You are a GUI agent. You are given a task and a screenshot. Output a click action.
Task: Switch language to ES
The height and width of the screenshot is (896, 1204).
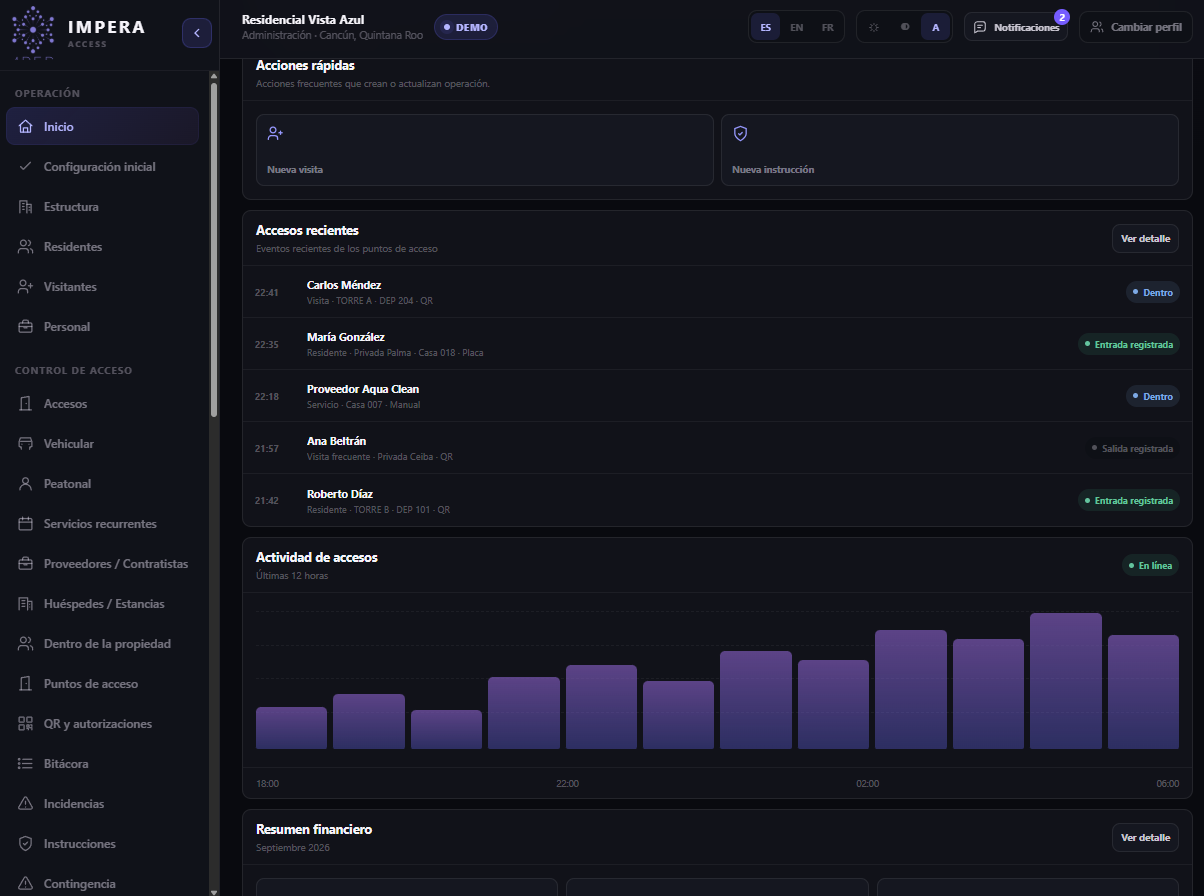click(766, 27)
